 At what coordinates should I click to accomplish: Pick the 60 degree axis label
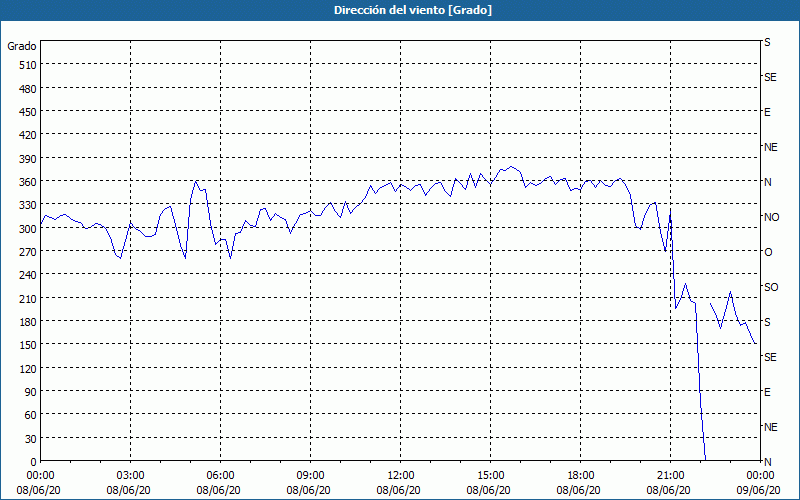[x=31, y=415]
